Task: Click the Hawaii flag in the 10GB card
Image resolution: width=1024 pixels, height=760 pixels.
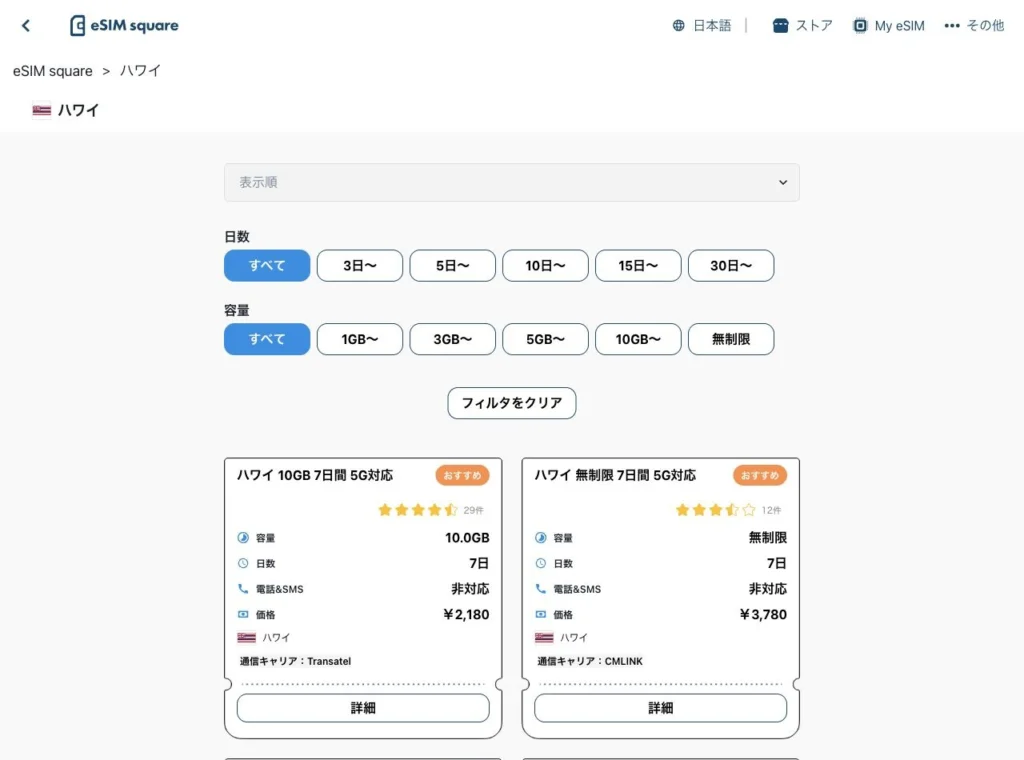Action: tap(246, 637)
